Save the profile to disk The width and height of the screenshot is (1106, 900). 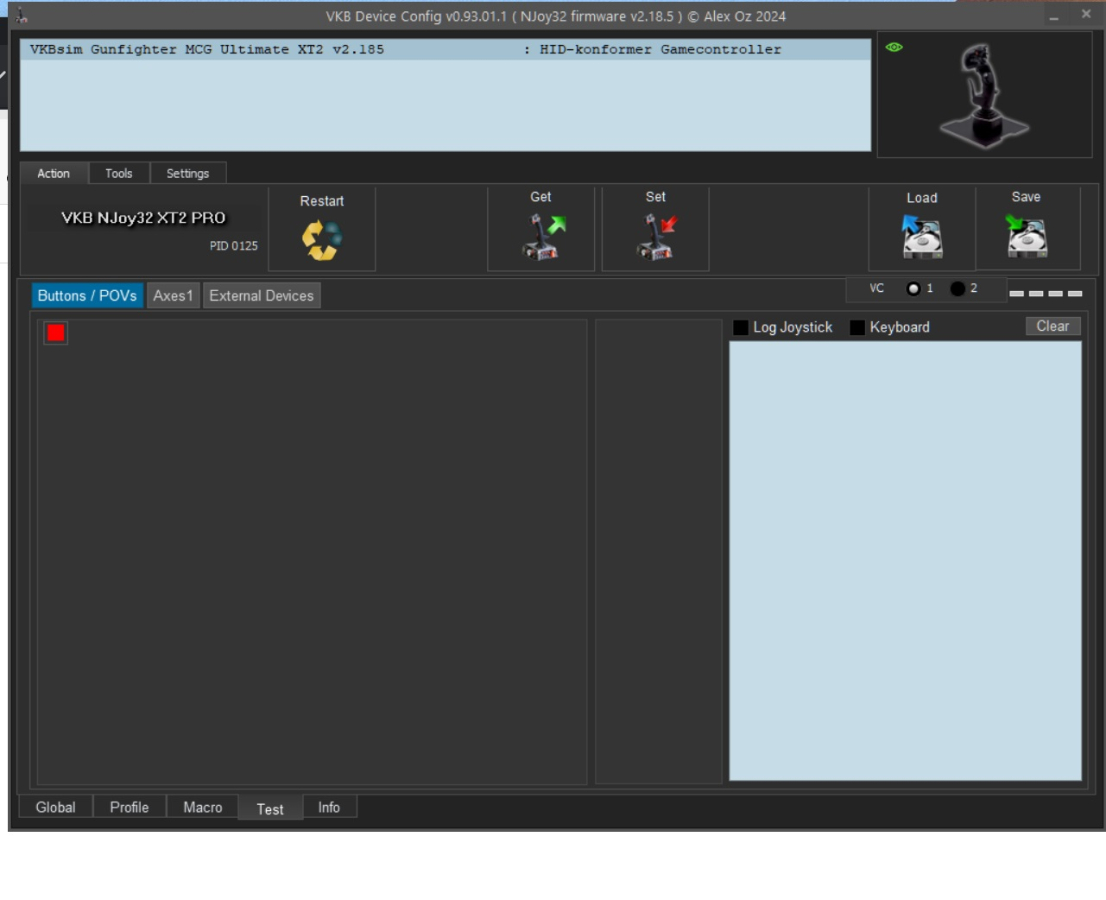[x=1026, y=236]
